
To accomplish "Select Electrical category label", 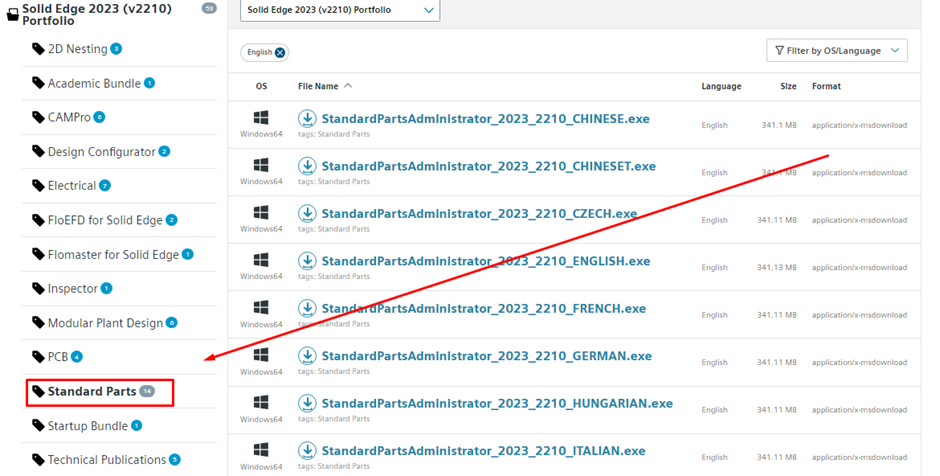I will [72, 186].
